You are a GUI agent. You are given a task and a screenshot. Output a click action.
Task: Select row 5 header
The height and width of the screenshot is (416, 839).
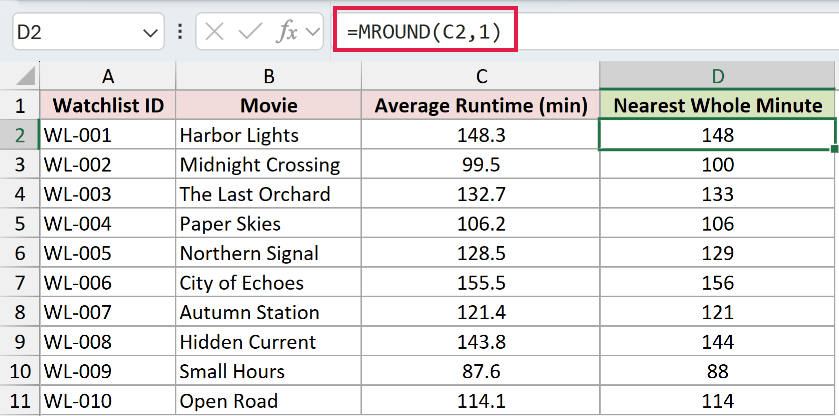click(x=20, y=223)
